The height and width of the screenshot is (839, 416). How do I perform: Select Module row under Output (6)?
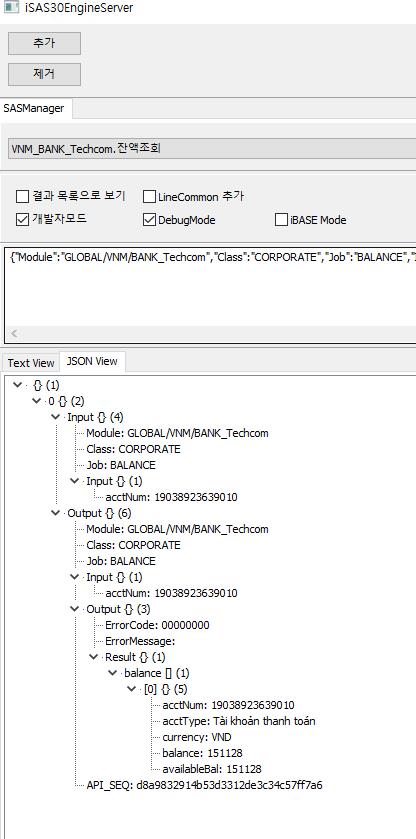(177, 529)
